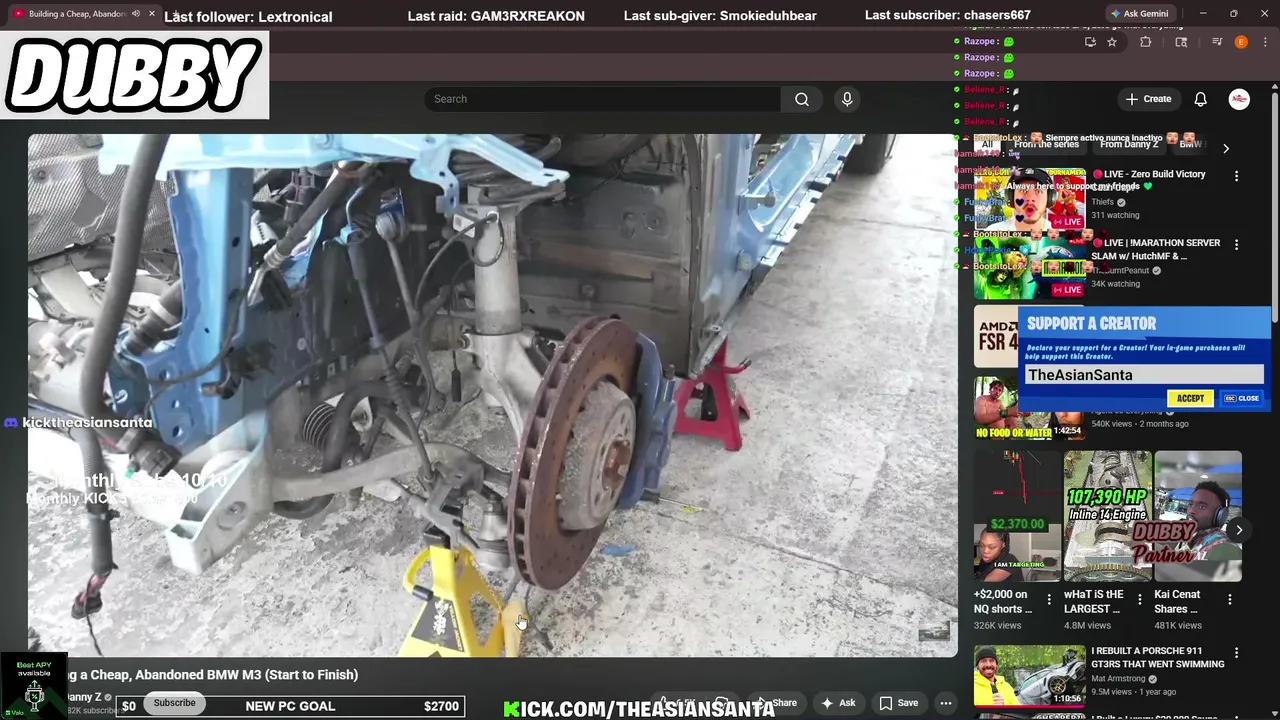Select the 'All' filter chip
This screenshot has height=720, width=1280.
click(x=987, y=145)
